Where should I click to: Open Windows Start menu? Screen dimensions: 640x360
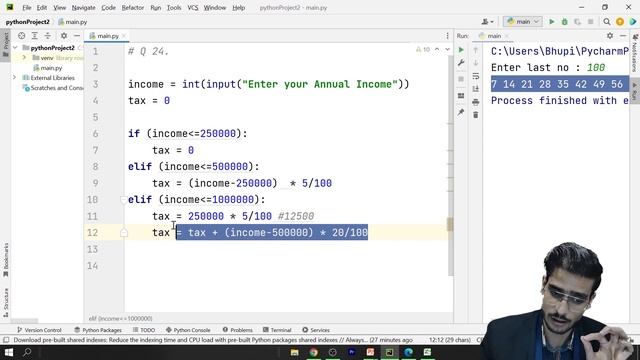click(9, 352)
